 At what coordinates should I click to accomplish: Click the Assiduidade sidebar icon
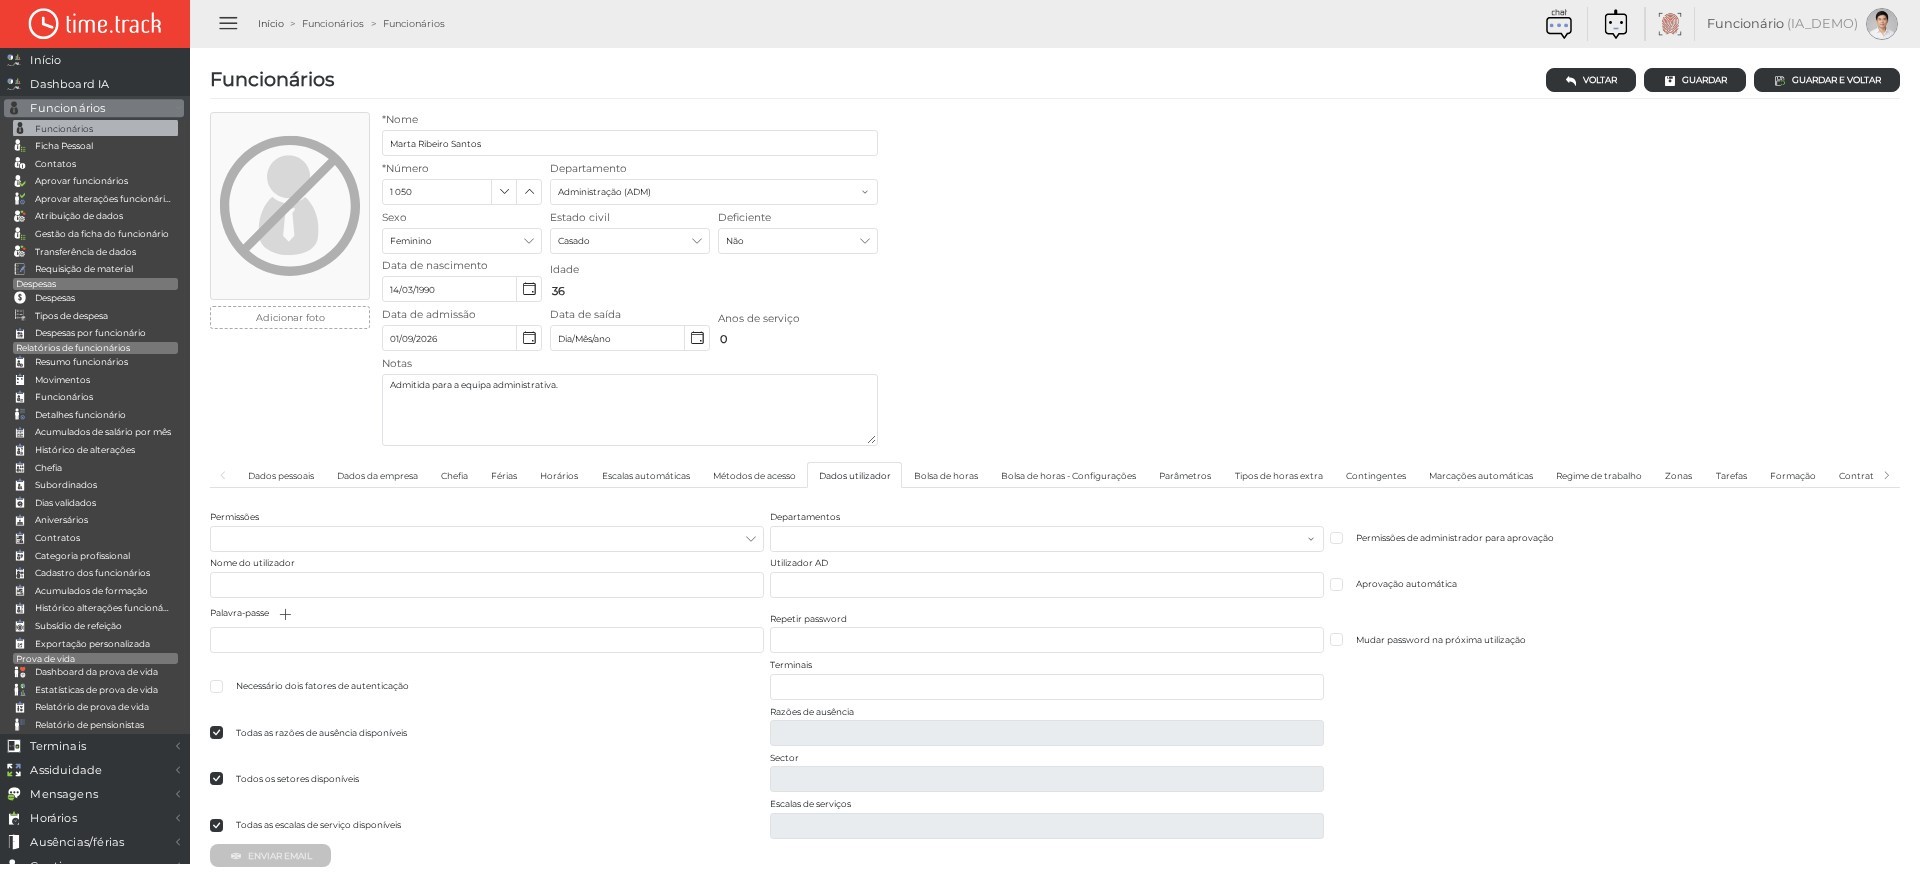[x=14, y=770]
